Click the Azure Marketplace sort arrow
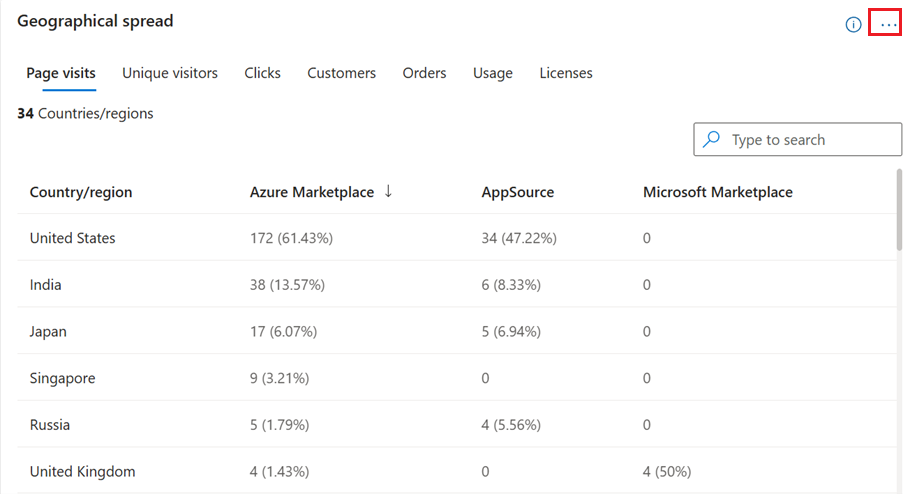903x494 pixels. pos(388,192)
